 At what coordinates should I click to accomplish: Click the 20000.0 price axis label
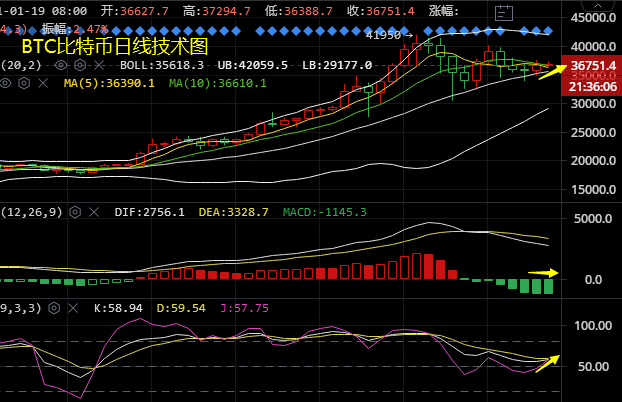593,161
